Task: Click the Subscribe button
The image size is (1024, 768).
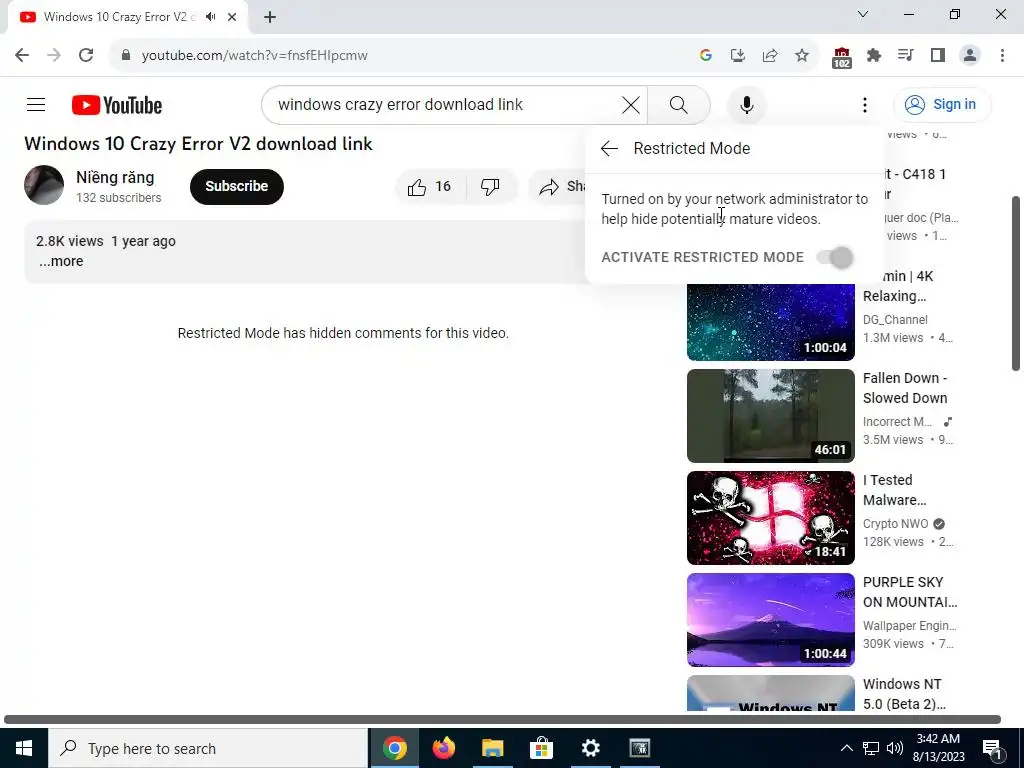Action: 236,187
